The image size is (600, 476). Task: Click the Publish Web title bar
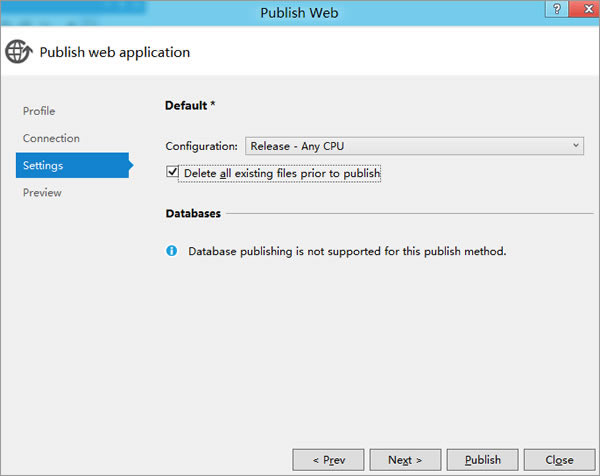(299, 13)
